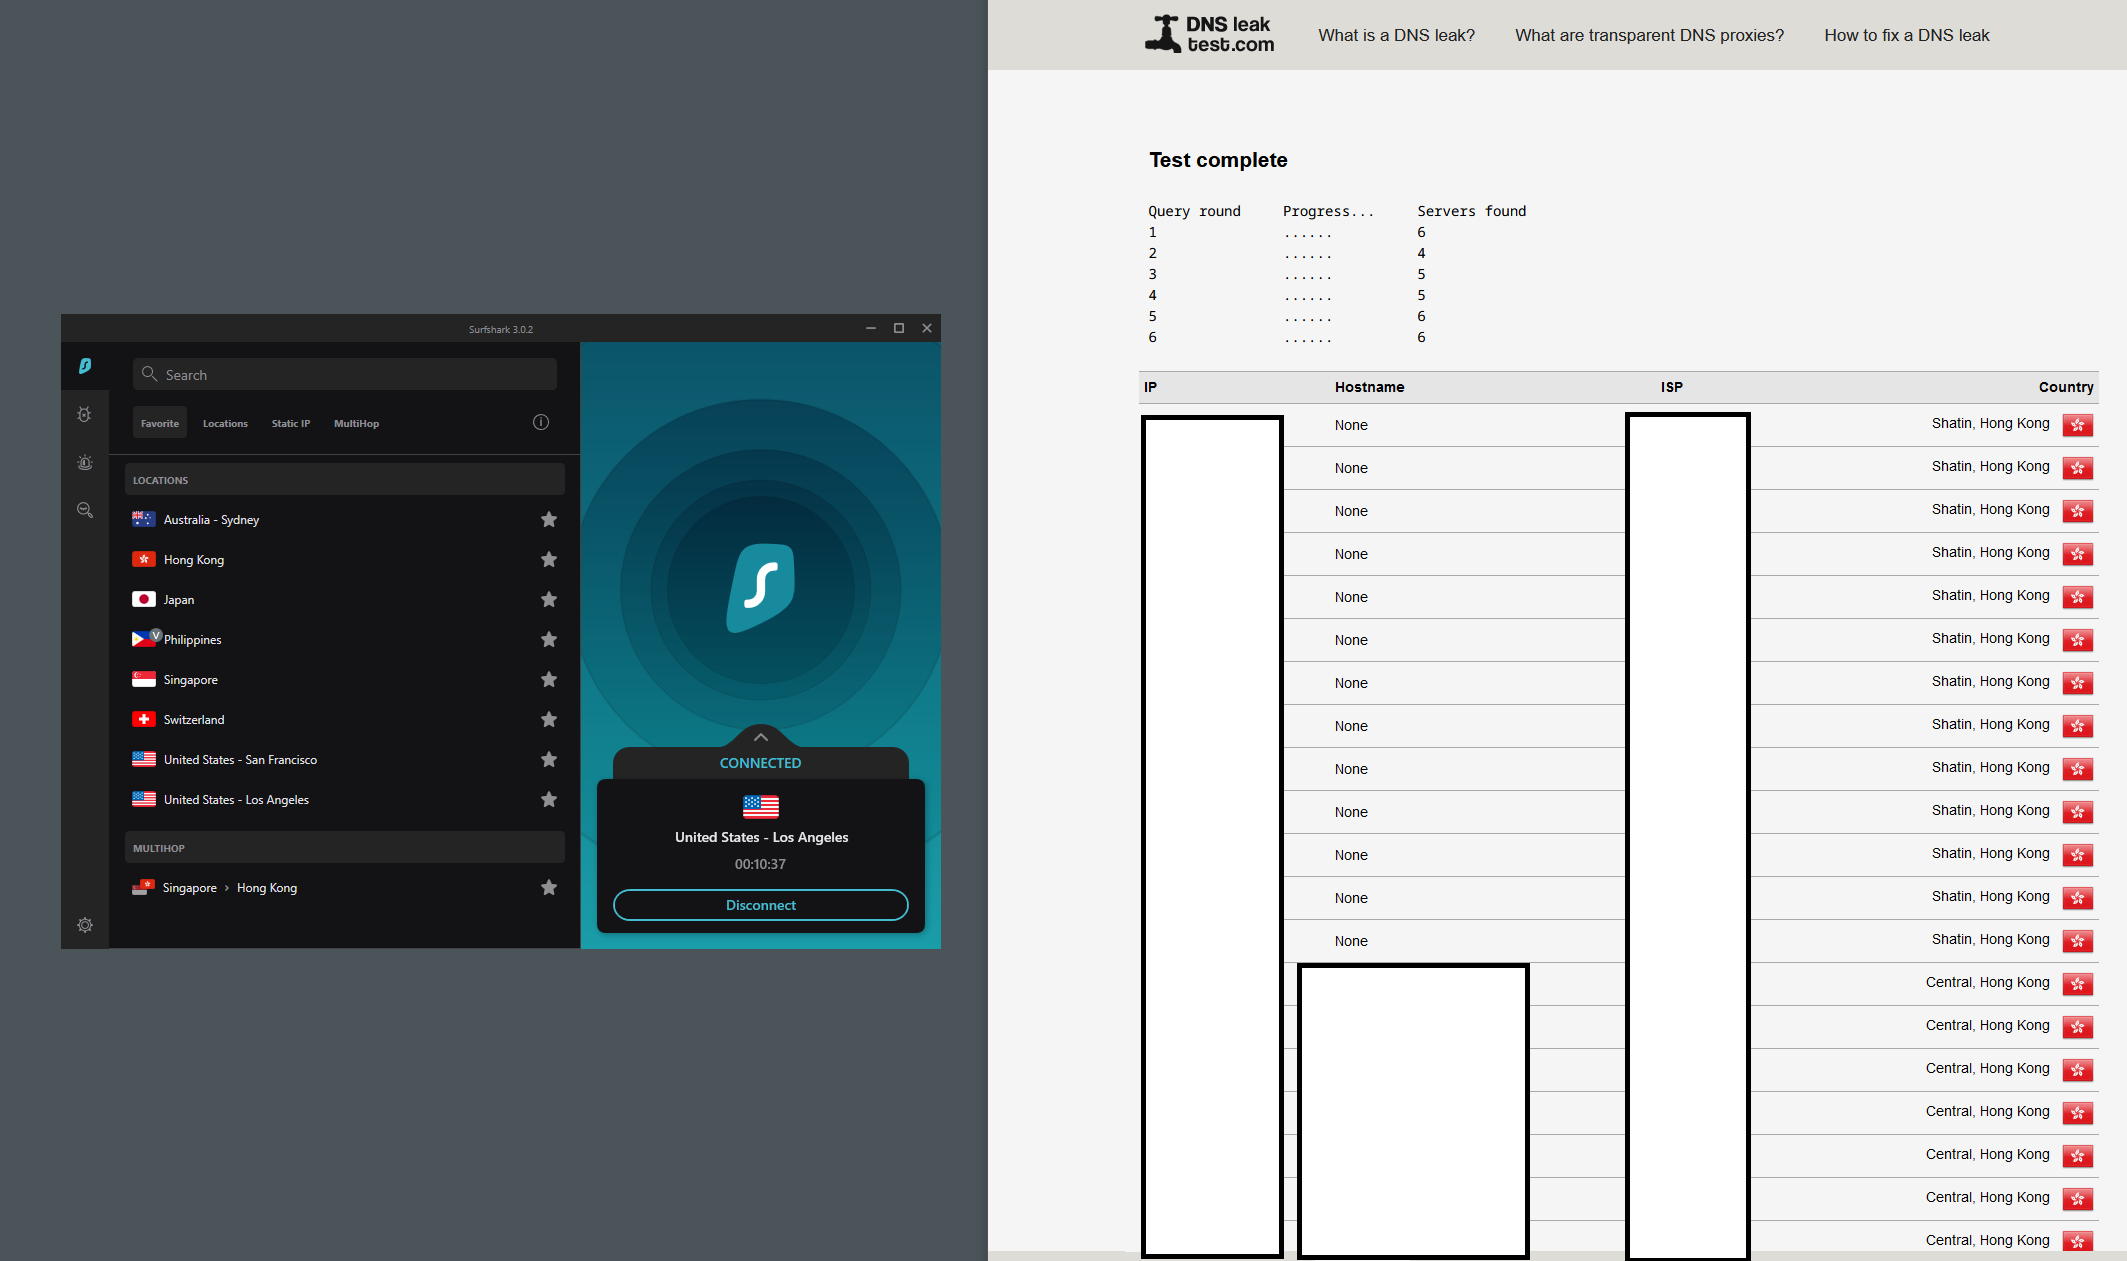Switch to the Favorite tab

[x=160, y=423]
